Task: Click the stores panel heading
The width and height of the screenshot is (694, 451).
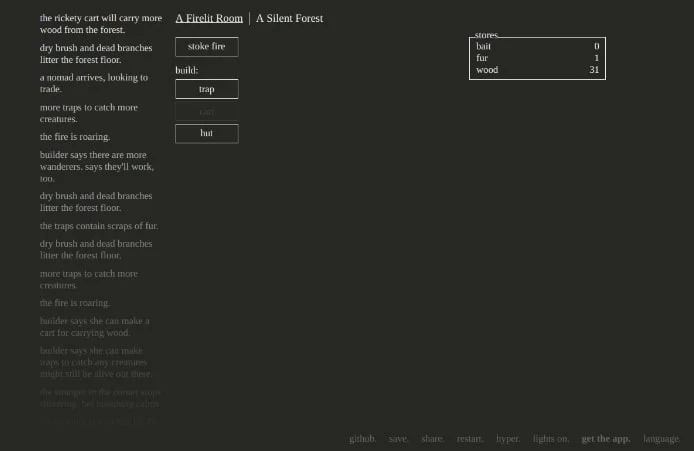Action: click(x=486, y=35)
